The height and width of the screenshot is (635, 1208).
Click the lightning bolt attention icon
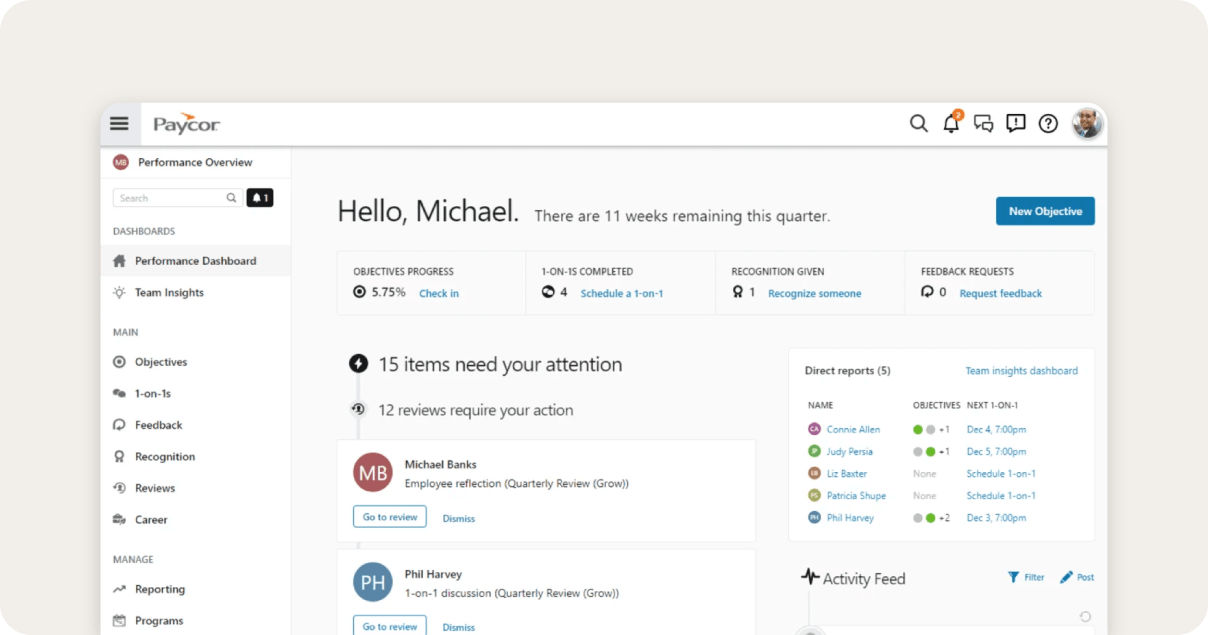(358, 364)
